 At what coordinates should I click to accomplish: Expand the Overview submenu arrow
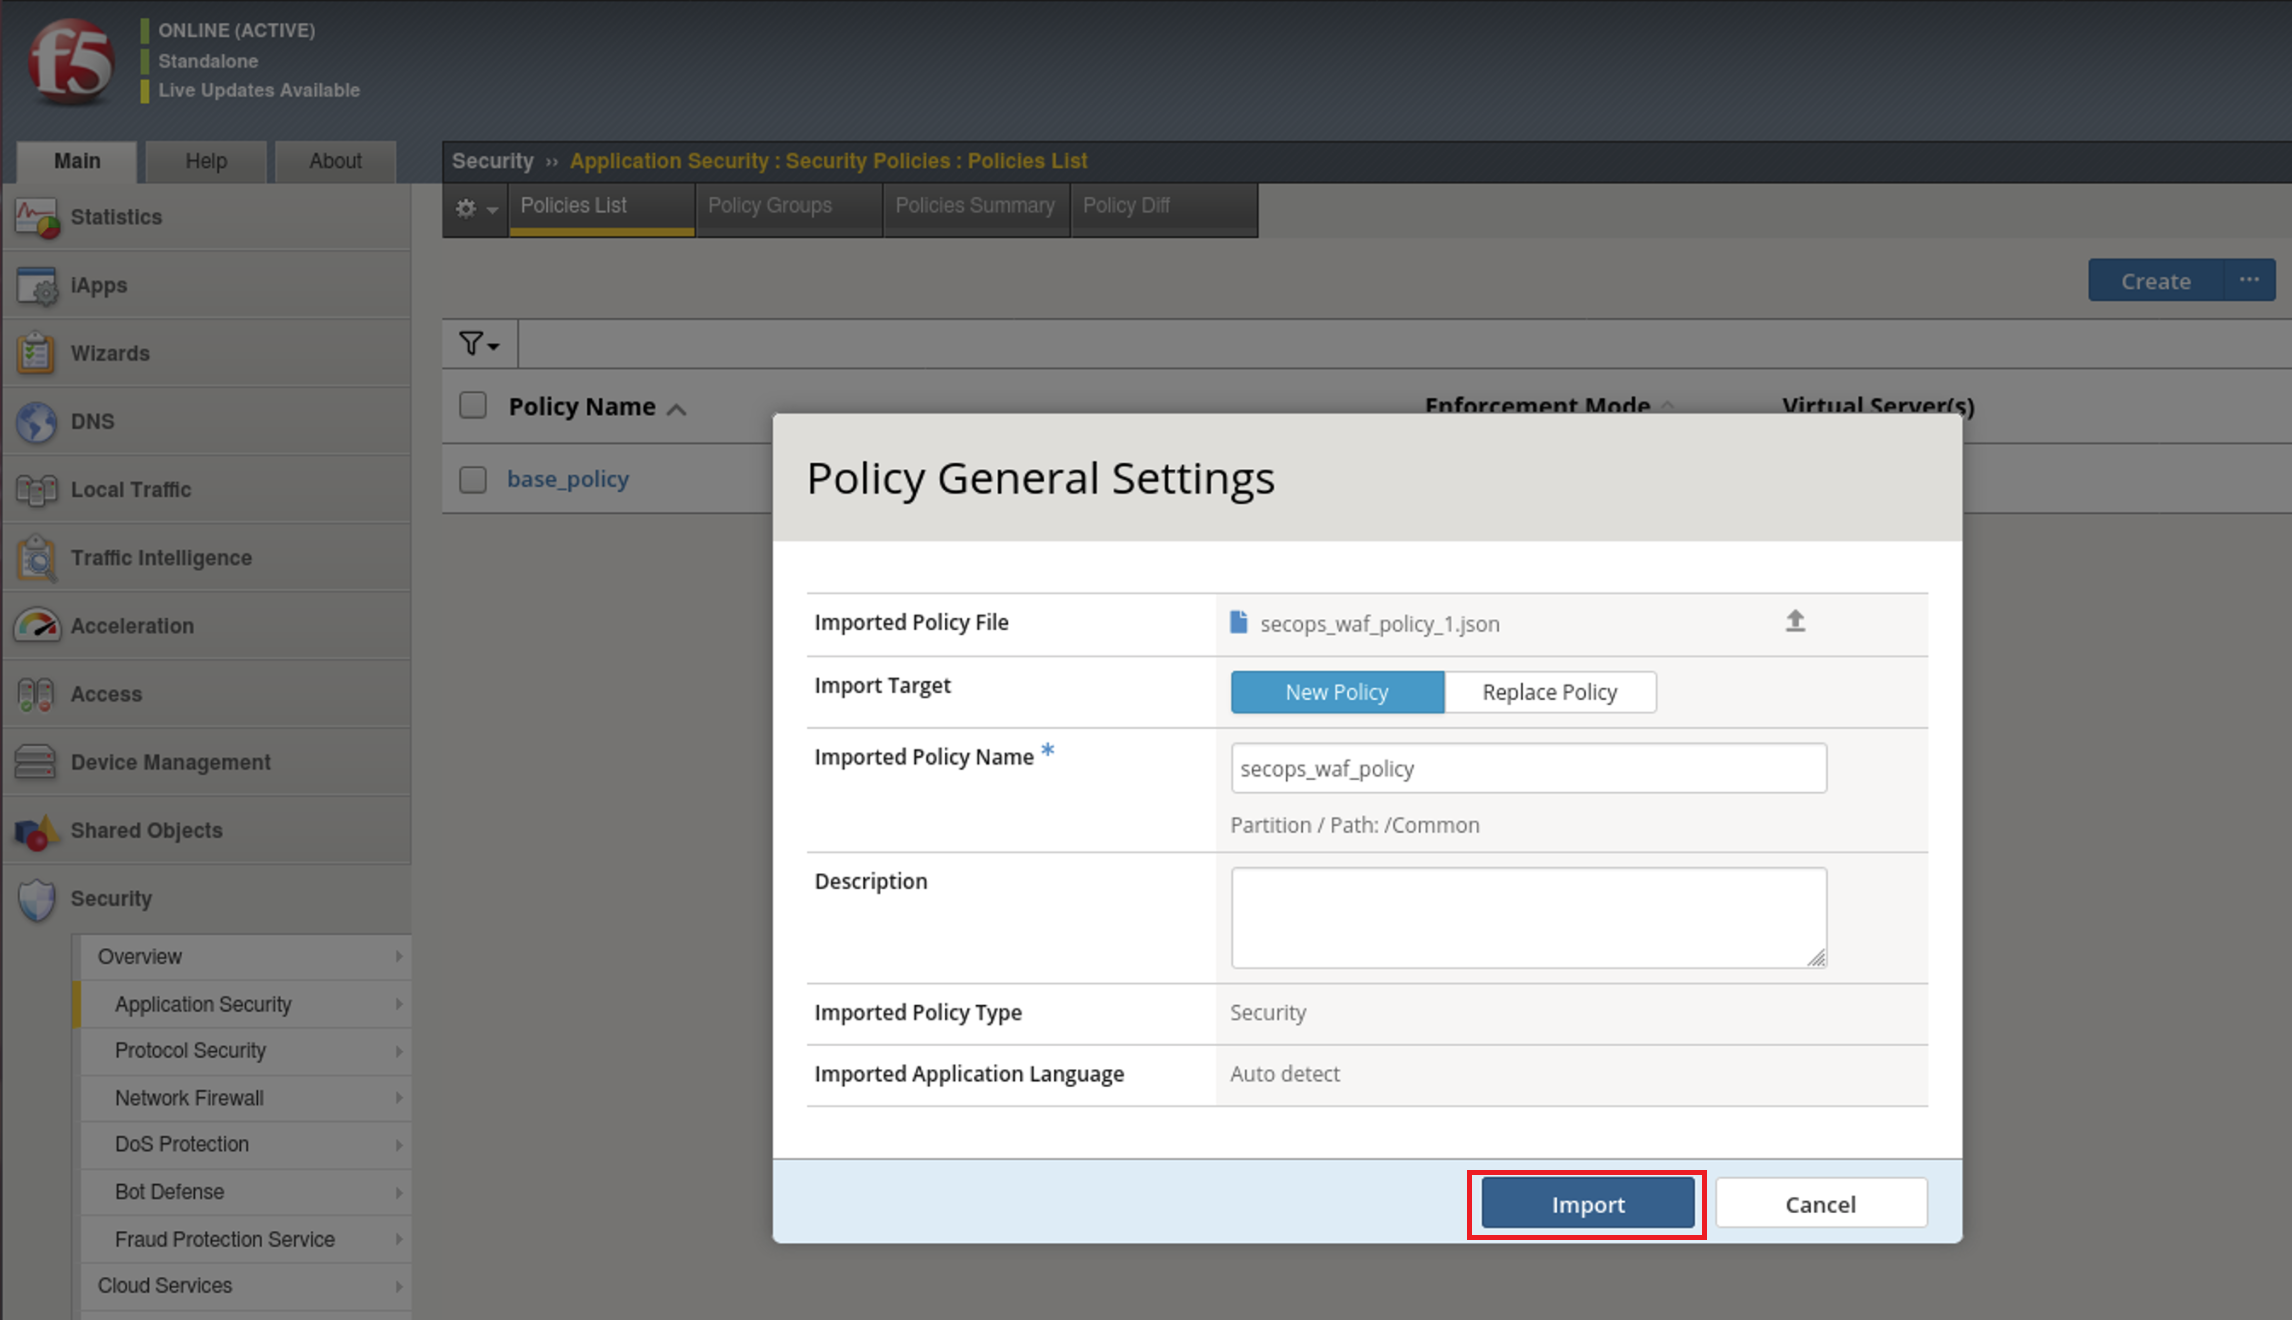tap(399, 957)
